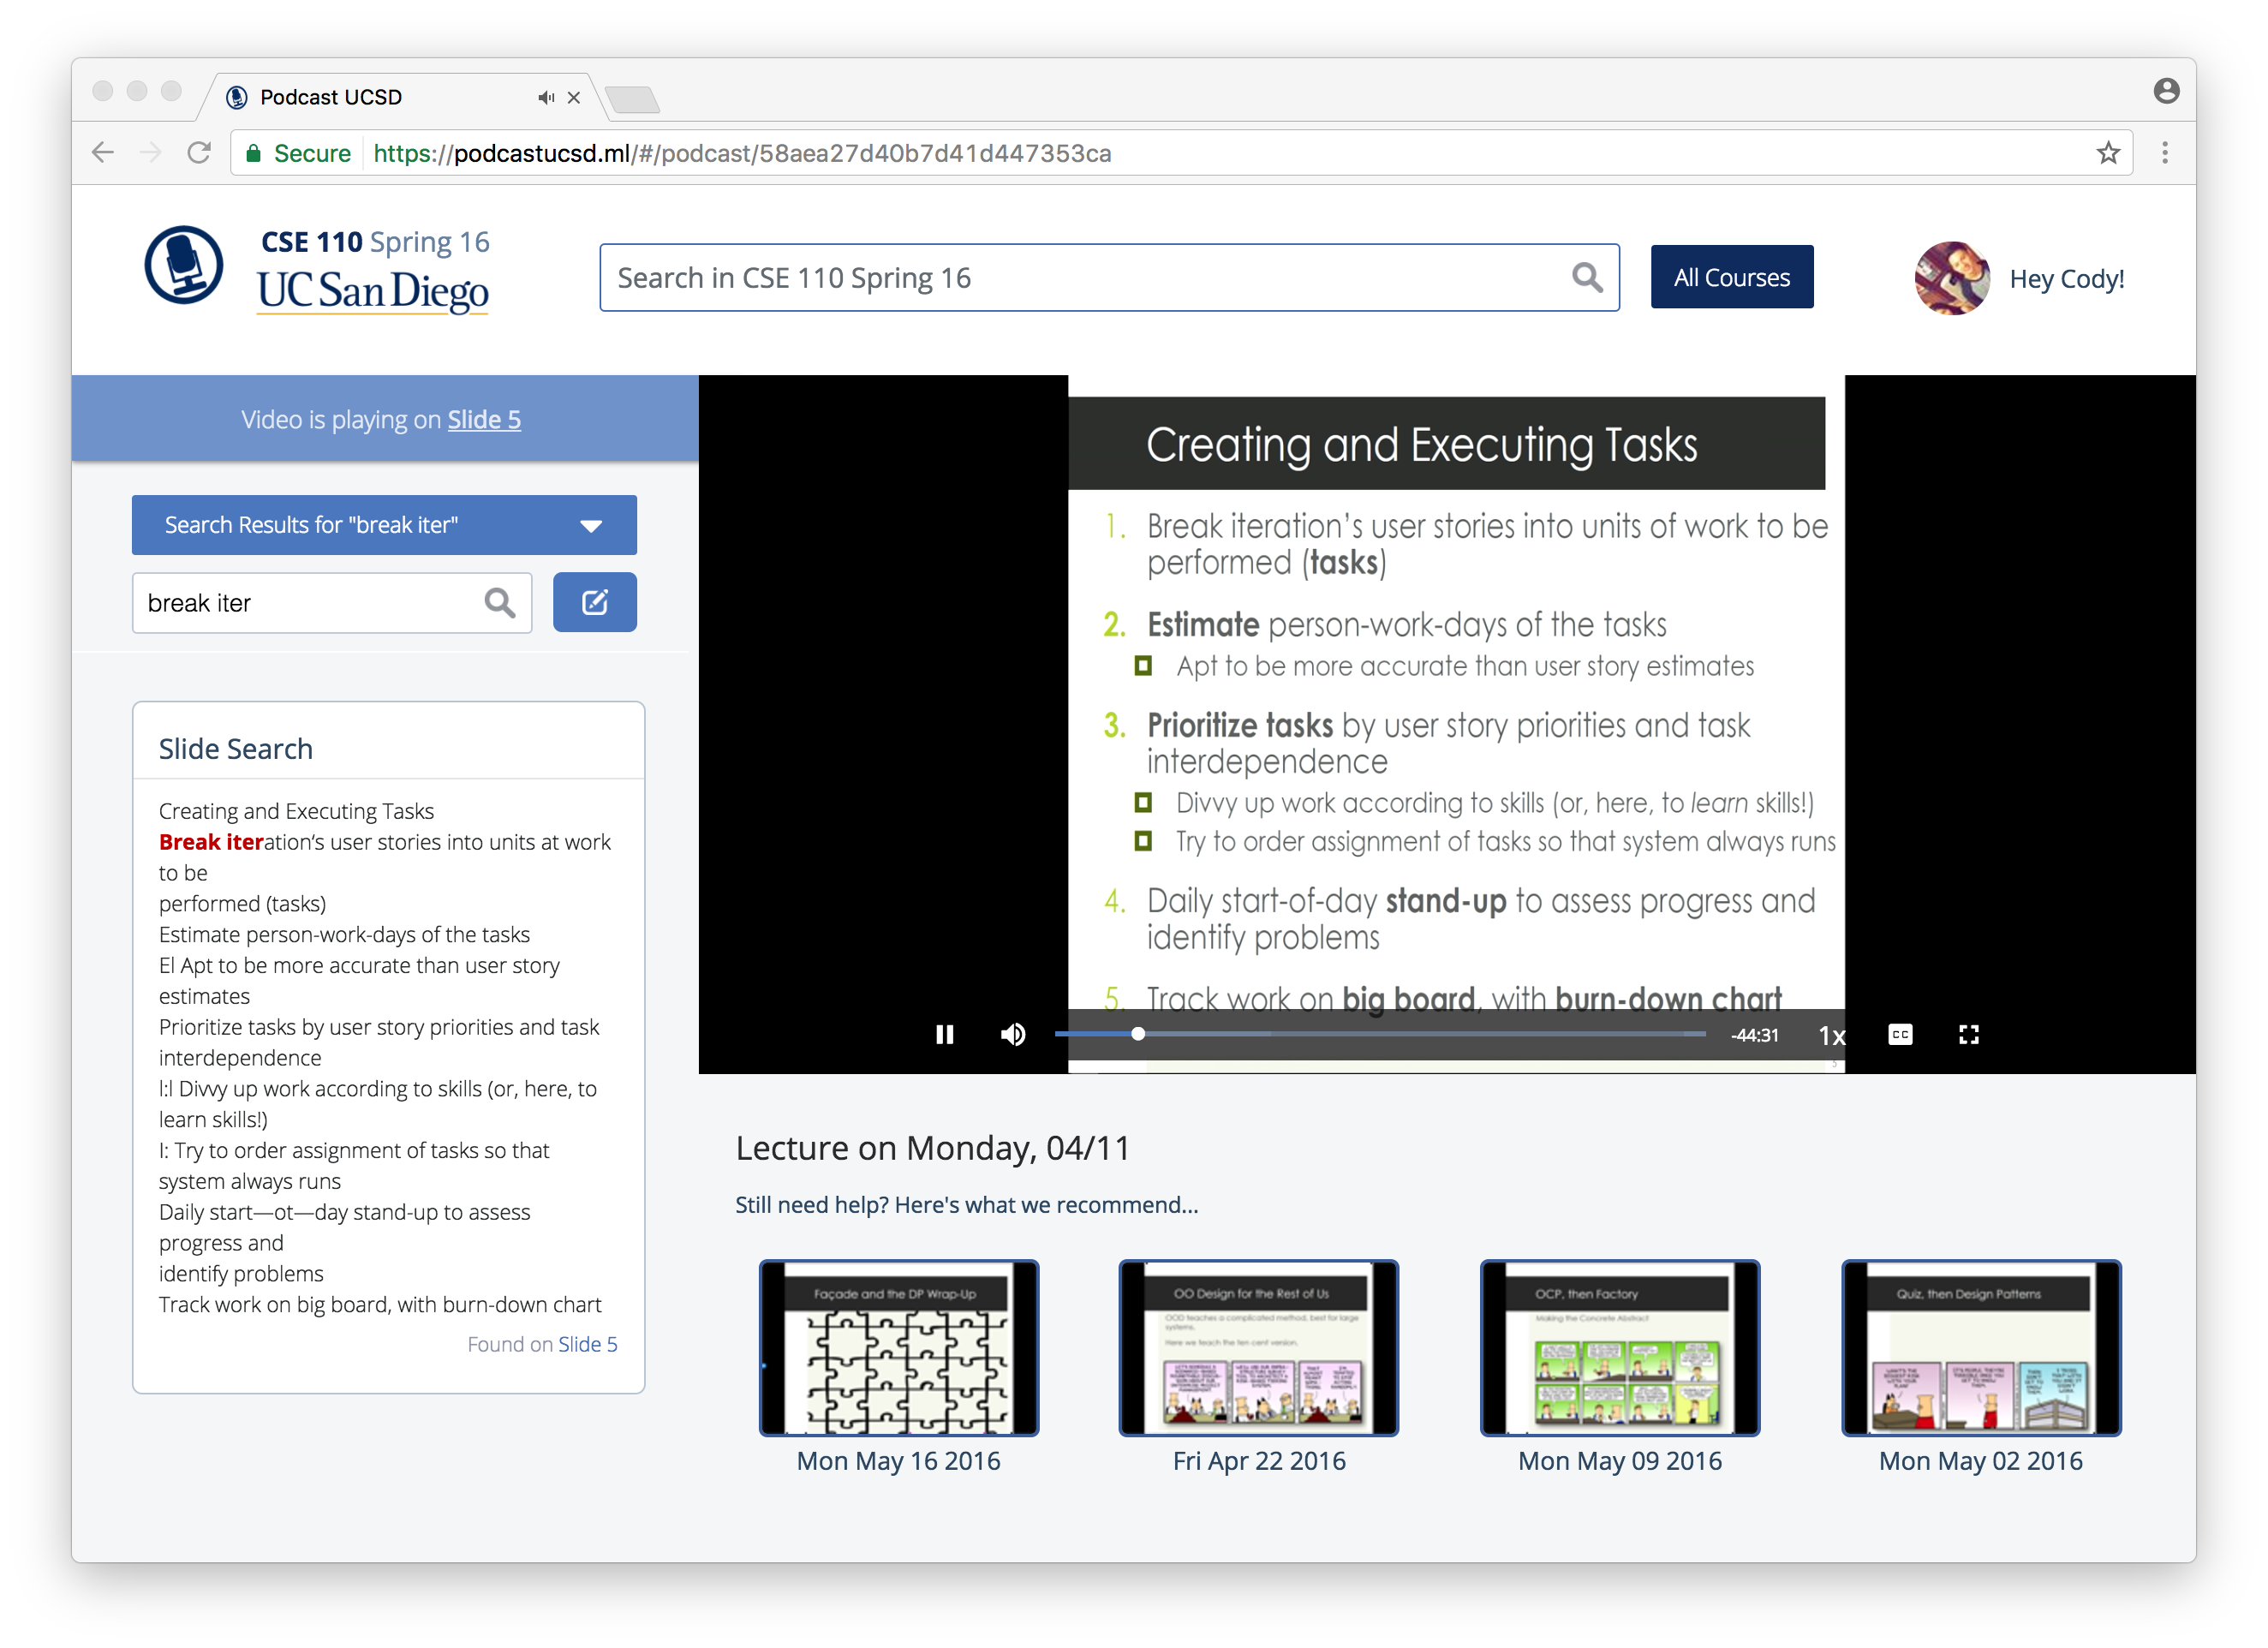Click the video progress slider
Viewport: 2268px width, 1648px height.
click(1380, 1034)
